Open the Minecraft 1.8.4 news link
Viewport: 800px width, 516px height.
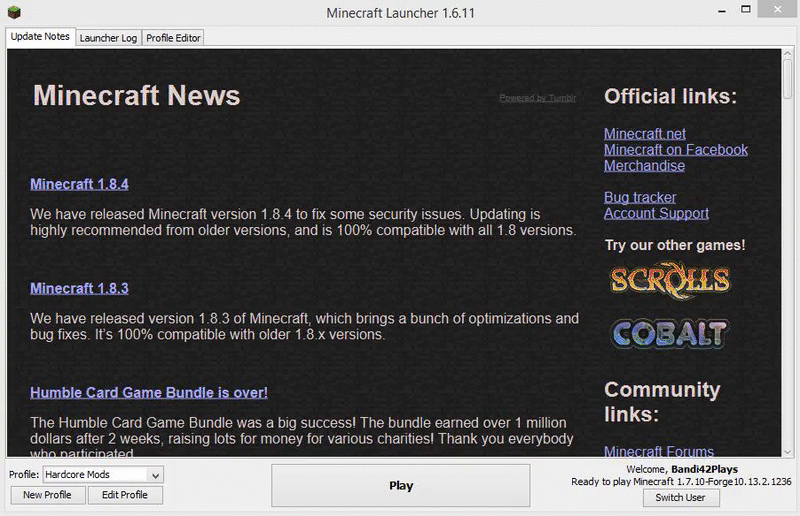coord(79,184)
